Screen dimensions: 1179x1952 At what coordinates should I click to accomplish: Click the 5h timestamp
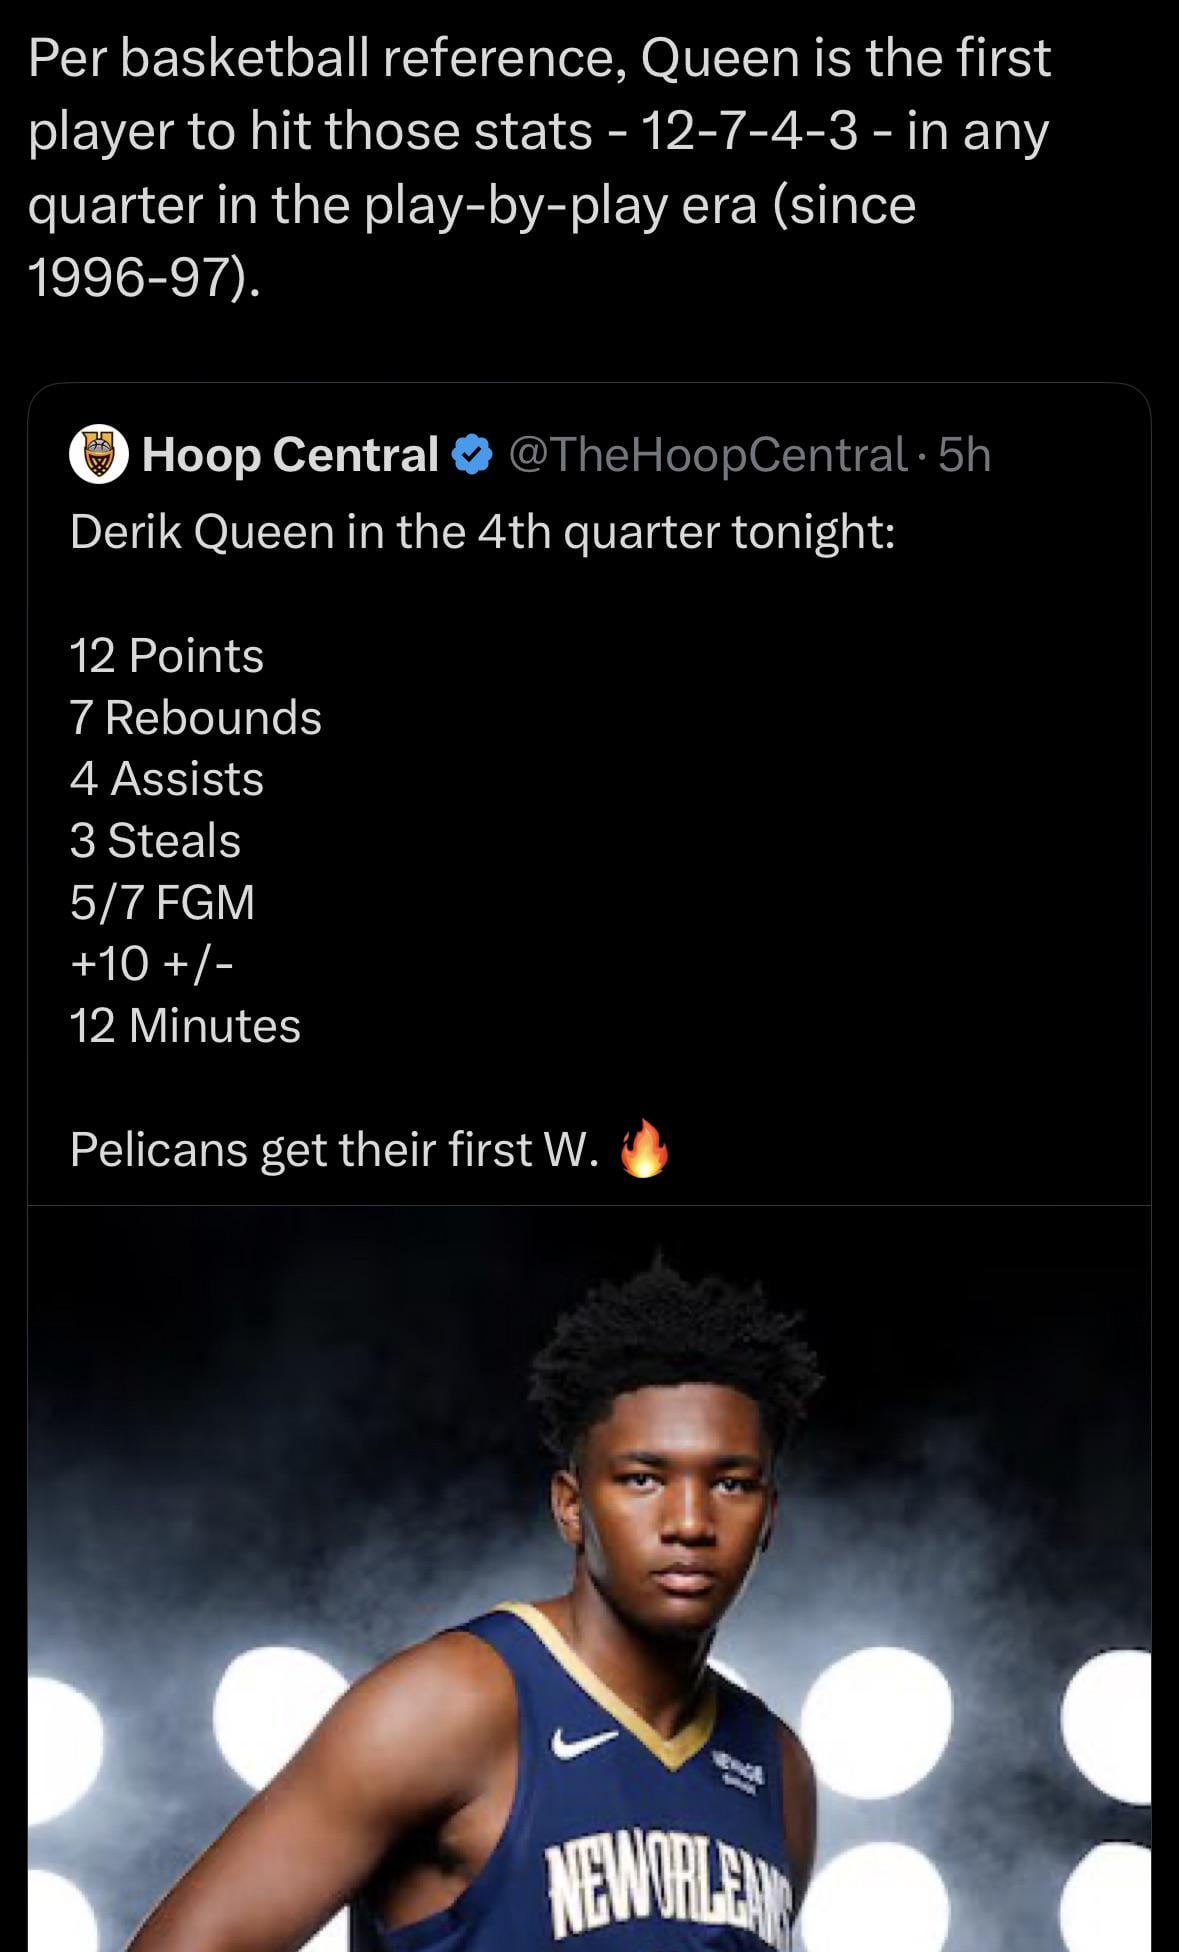coord(965,455)
